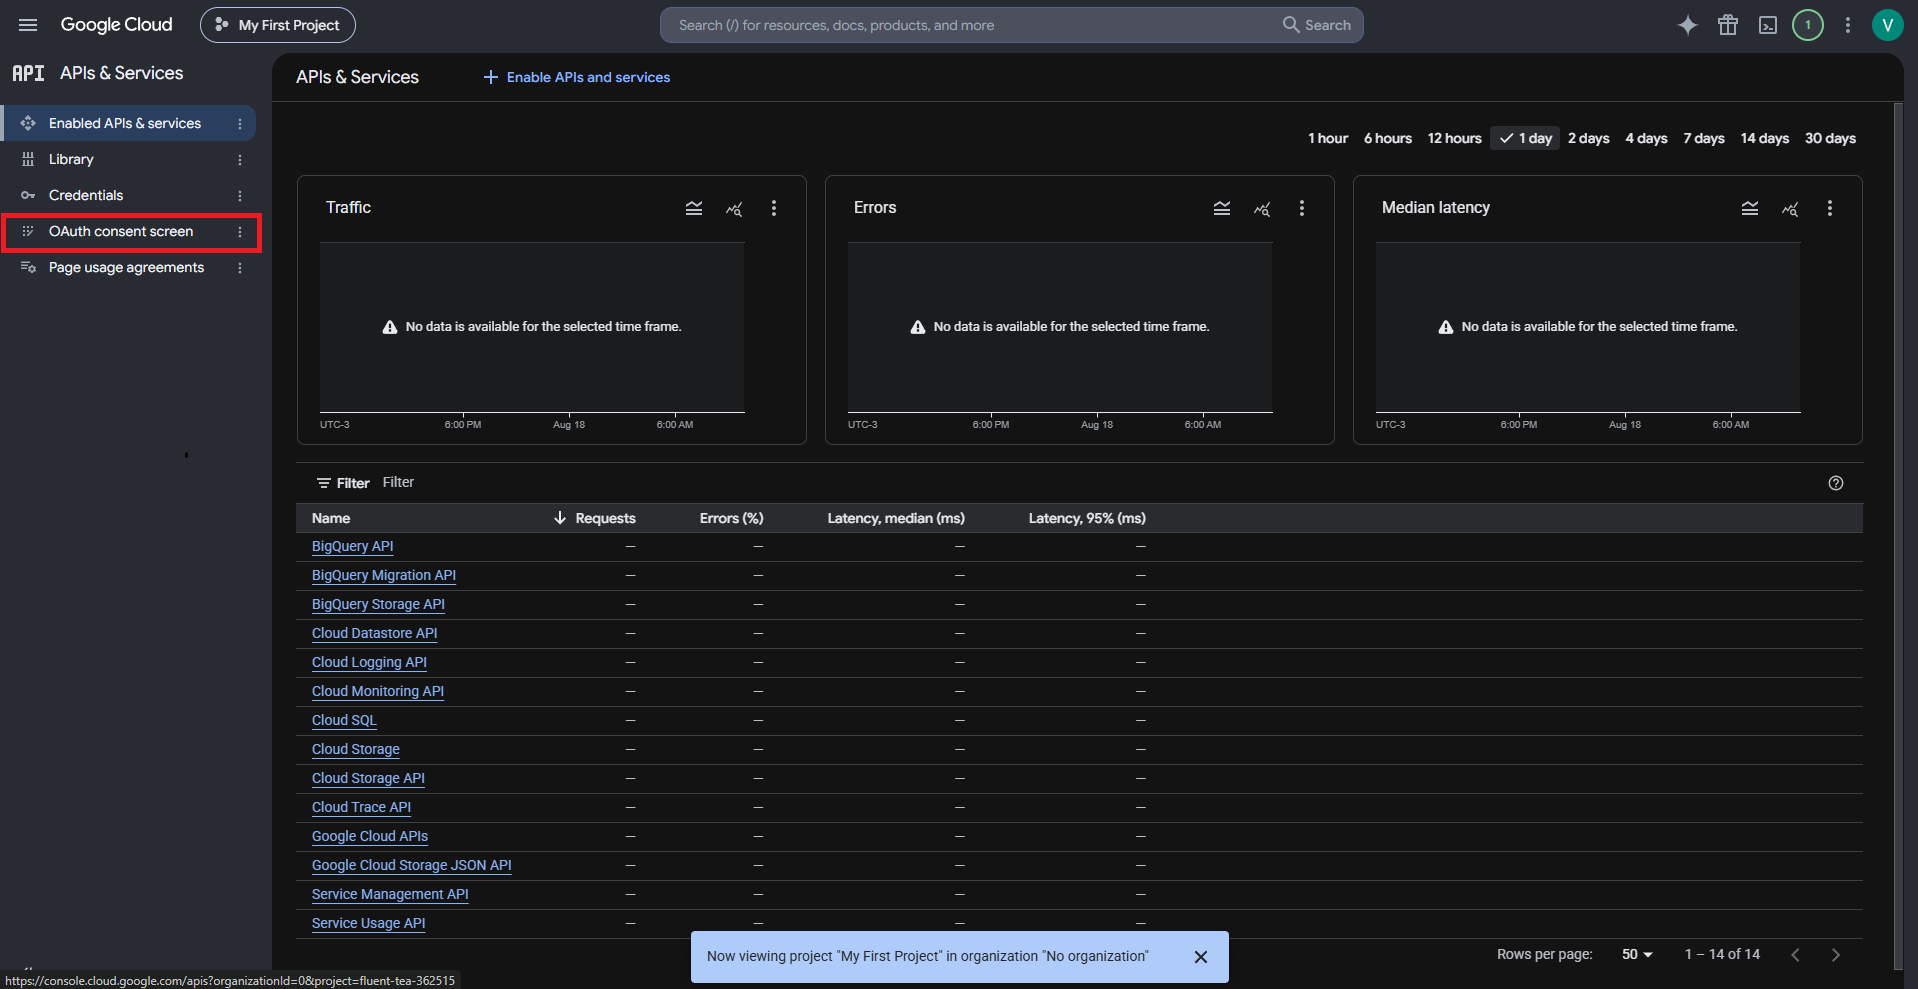Open kebab menu beside OAuth consent screen

click(x=240, y=232)
